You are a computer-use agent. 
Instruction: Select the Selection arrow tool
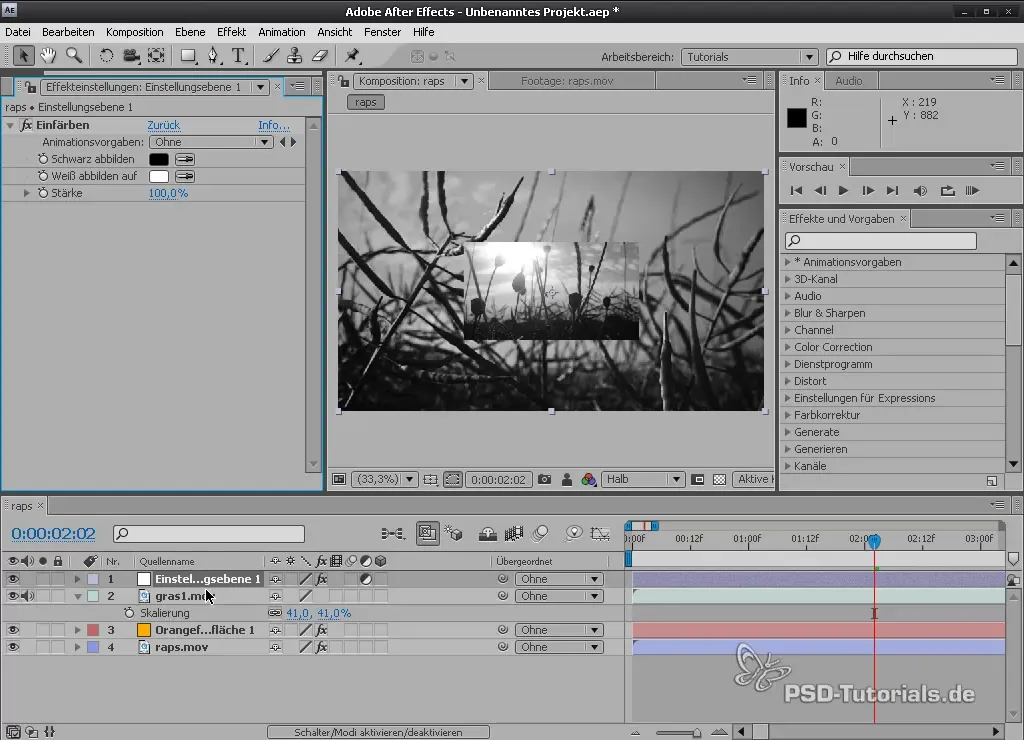coord(23,56)
